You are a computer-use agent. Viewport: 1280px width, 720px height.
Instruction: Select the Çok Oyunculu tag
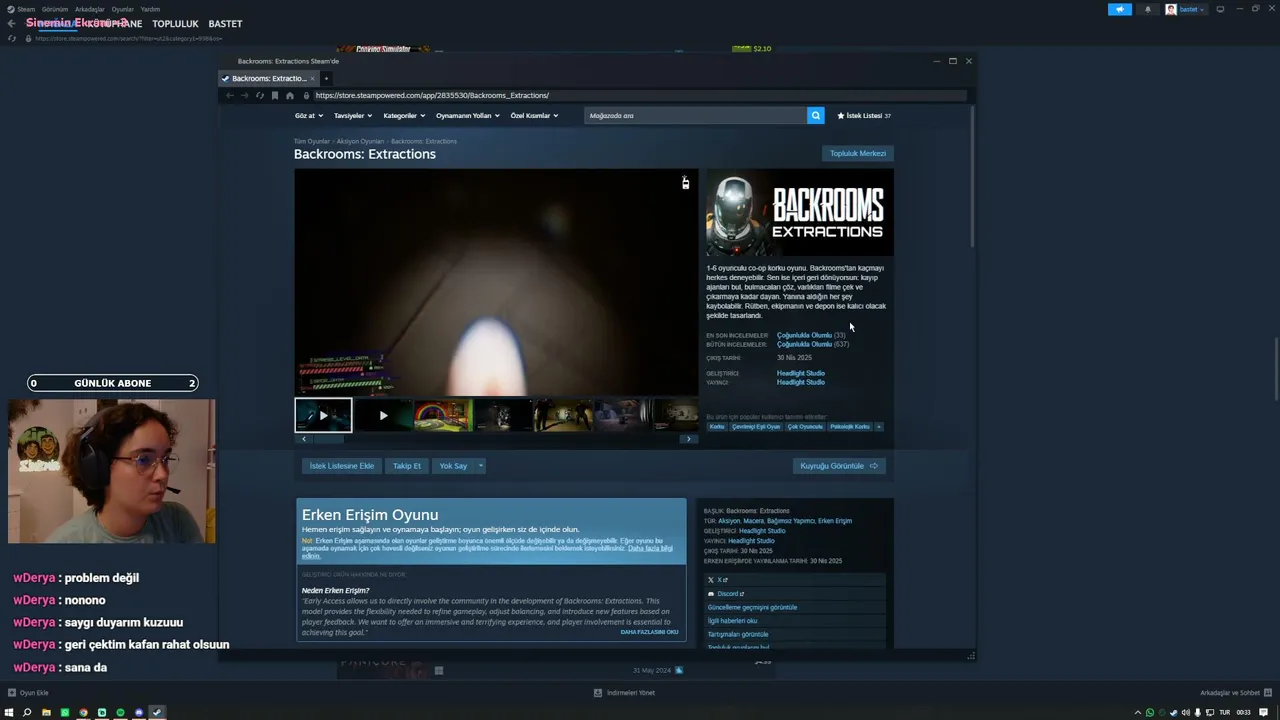(x=805, y=427)
